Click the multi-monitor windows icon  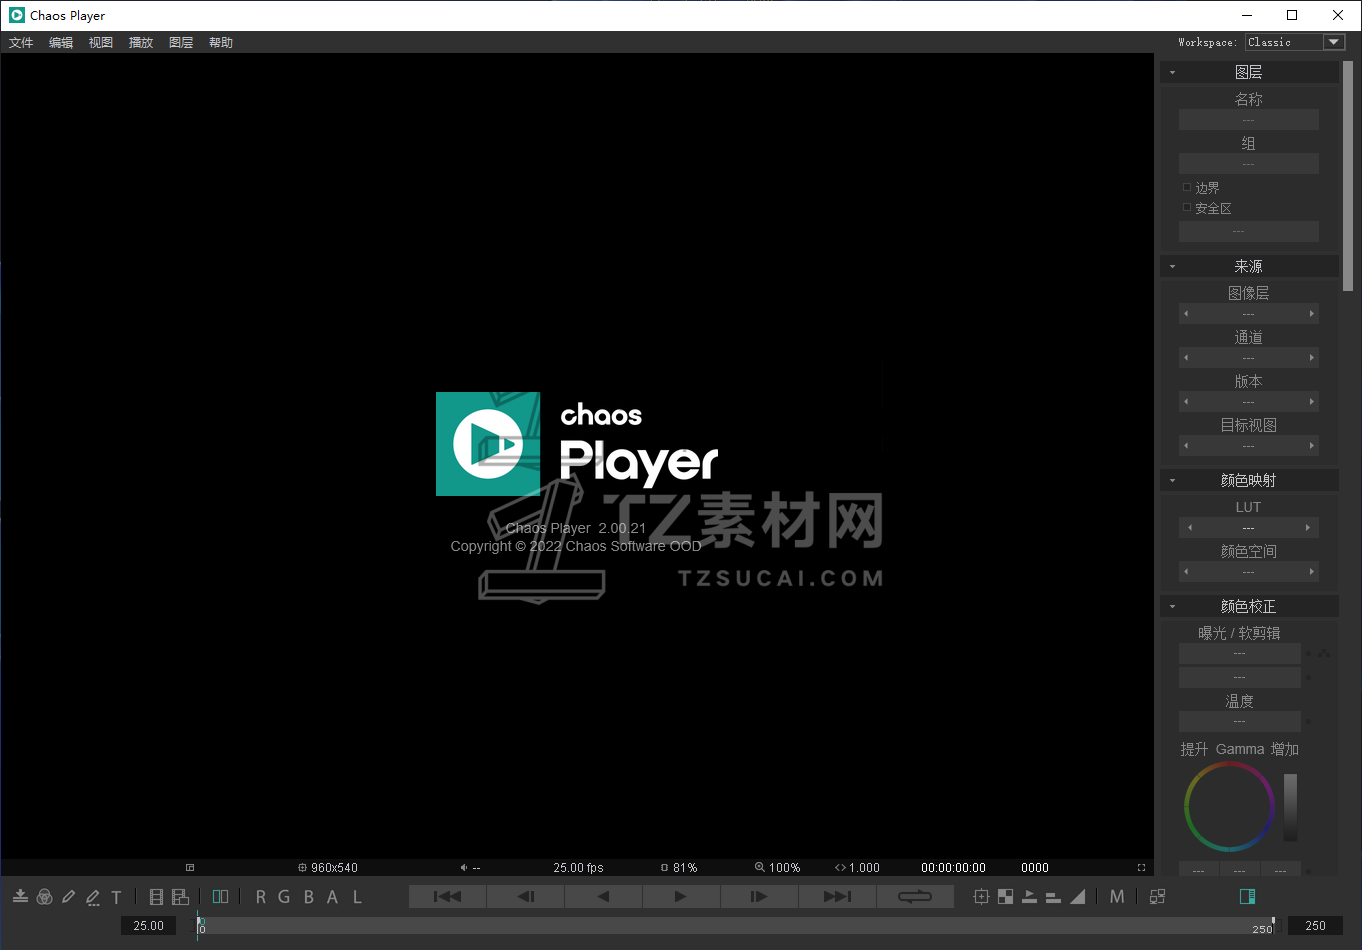pyautogui.click(x=1158, y=897)
